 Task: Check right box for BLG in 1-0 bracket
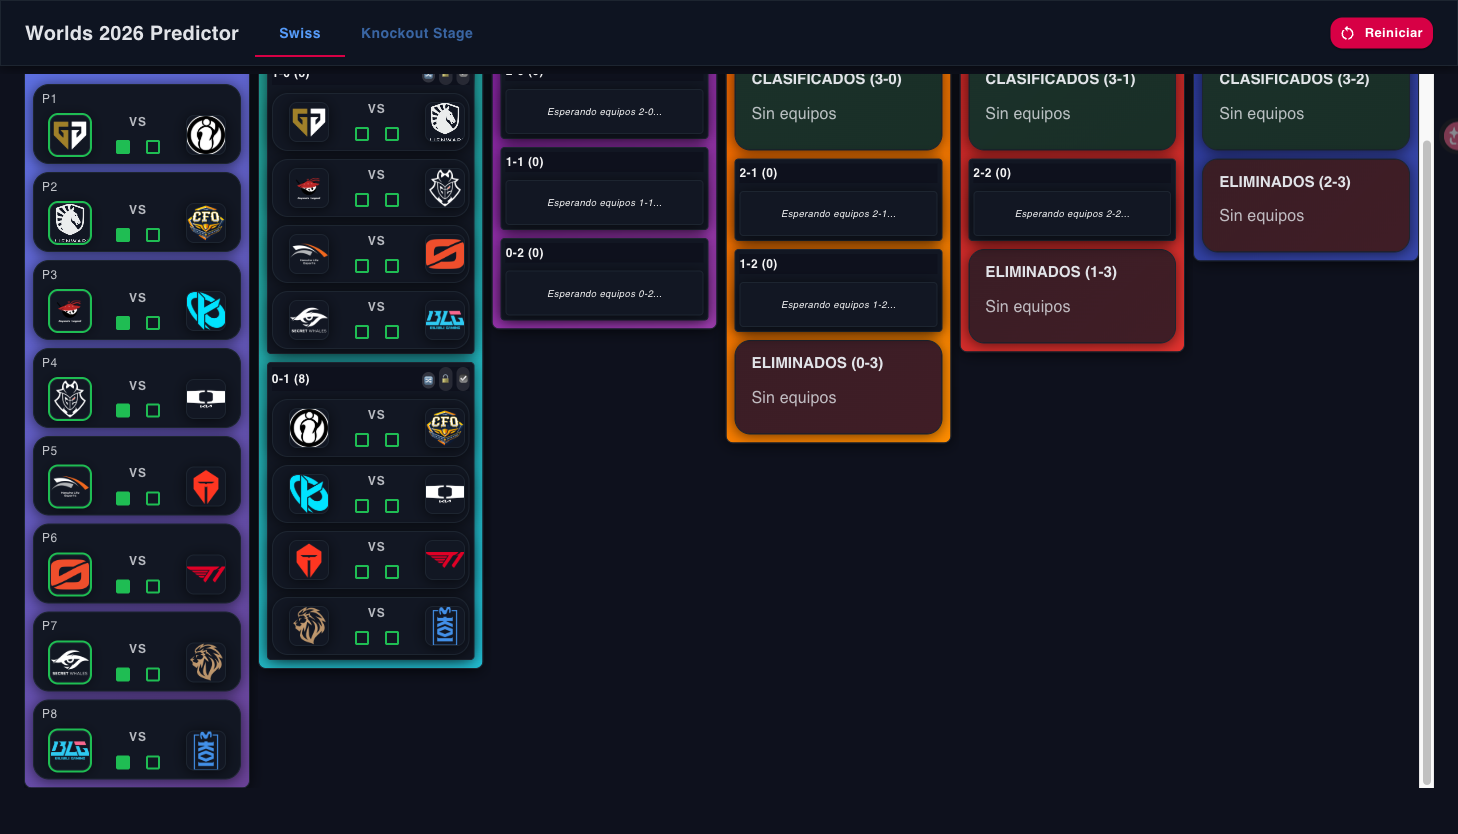[x=392, y=332]
